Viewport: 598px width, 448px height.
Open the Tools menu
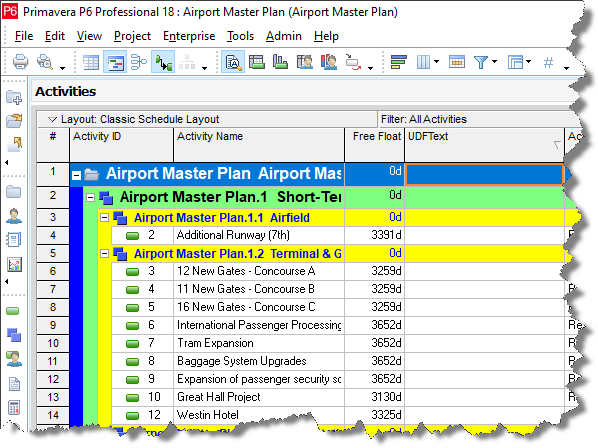[240, 36]
